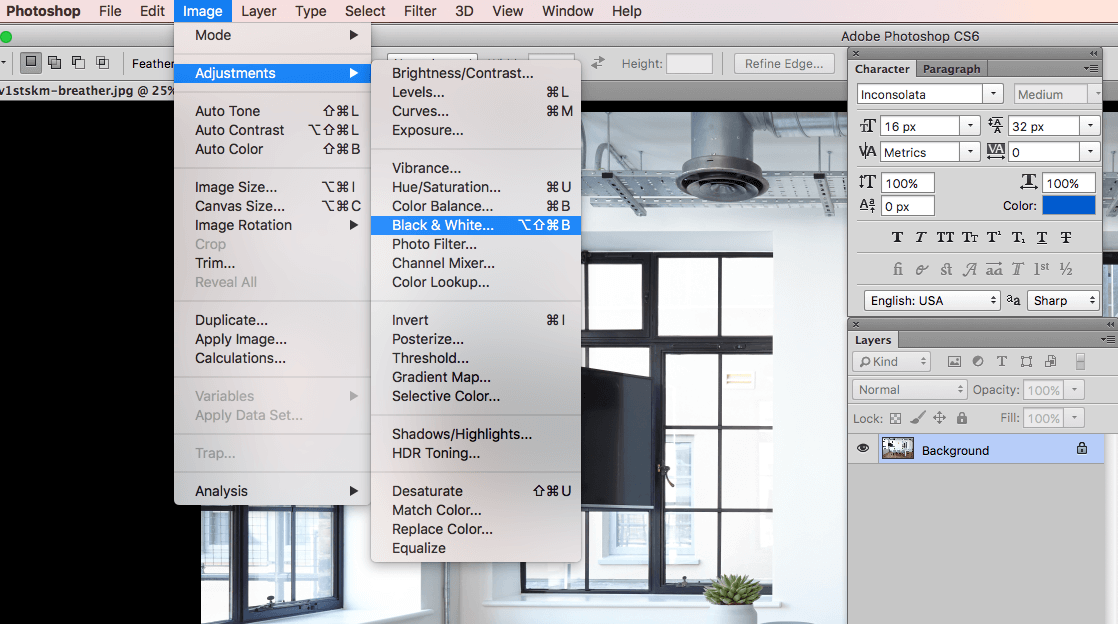
Task: Enable stylistic alternates aa icon
Action: (x=994, y=269)
